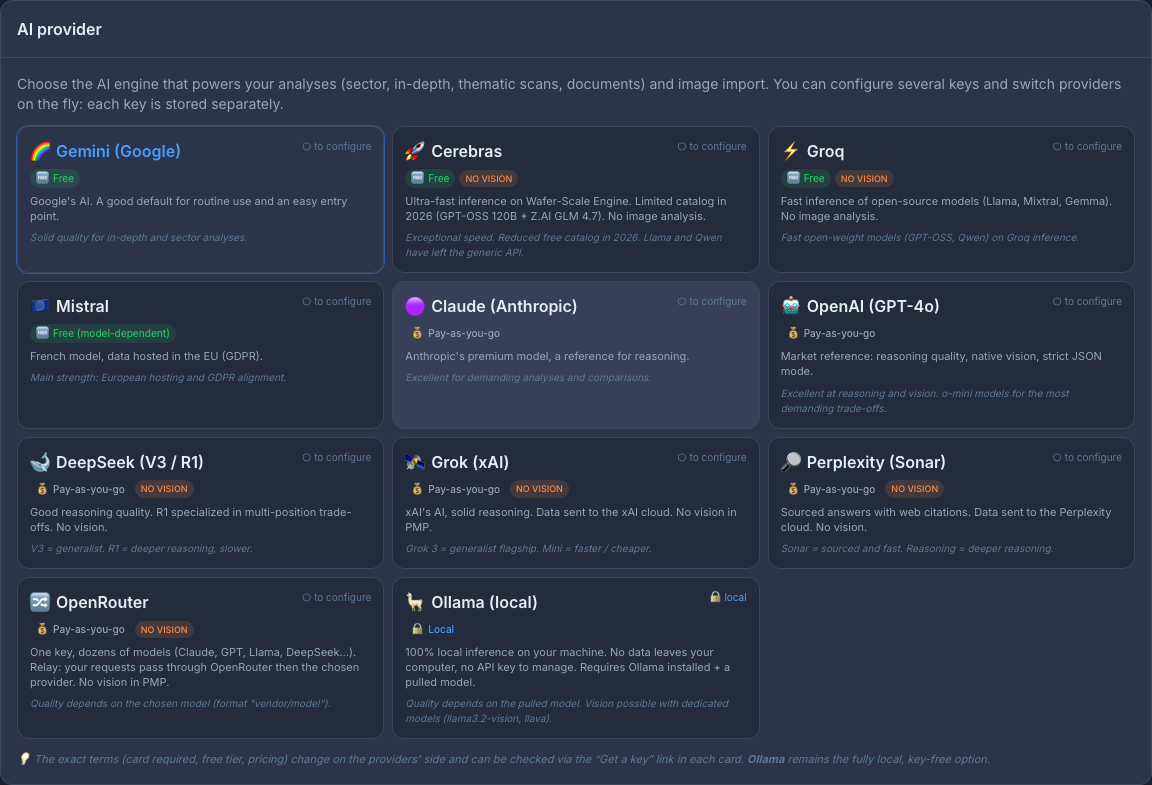Click Gemini's 'to configure' status
1152x785 pixels.
pyautogui.click(x=336, y=146)
